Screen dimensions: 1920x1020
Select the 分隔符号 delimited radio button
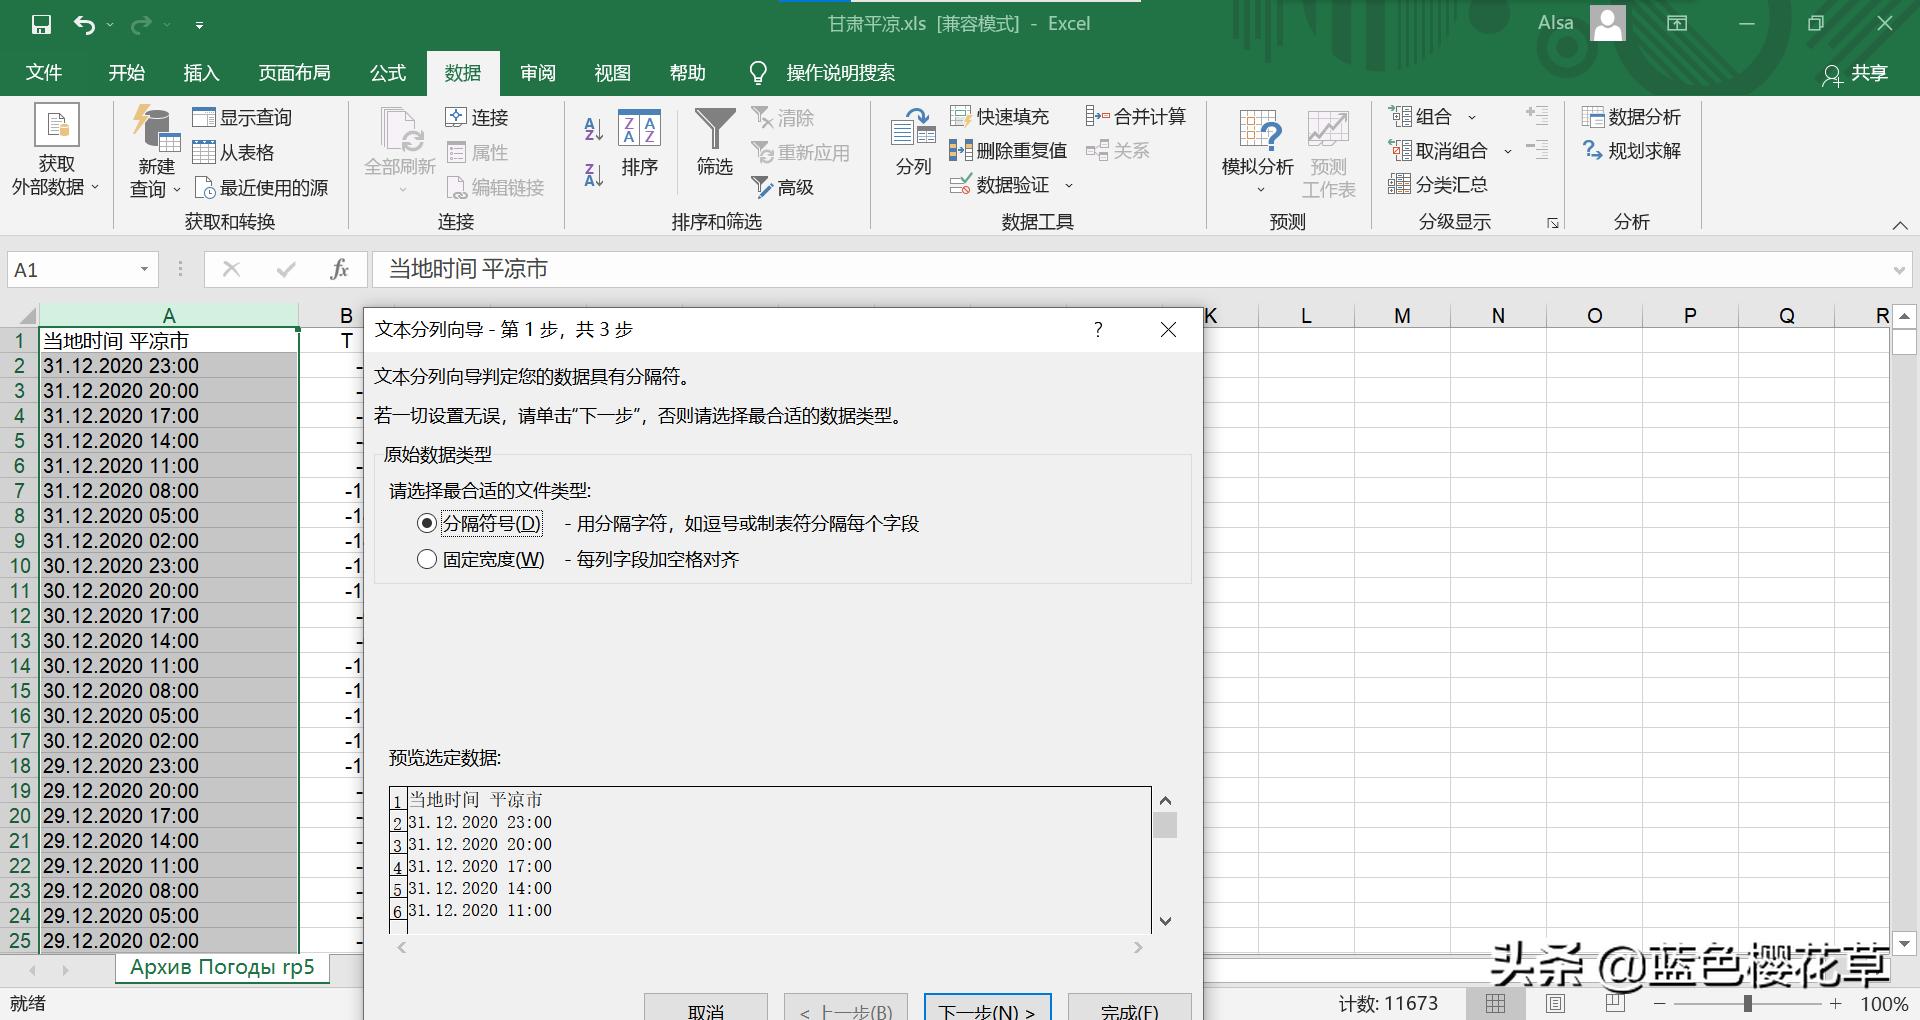pos(427,523)
